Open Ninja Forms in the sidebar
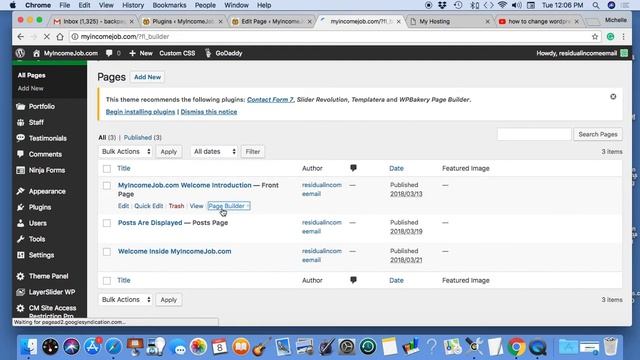 click(x=47, y=170)
